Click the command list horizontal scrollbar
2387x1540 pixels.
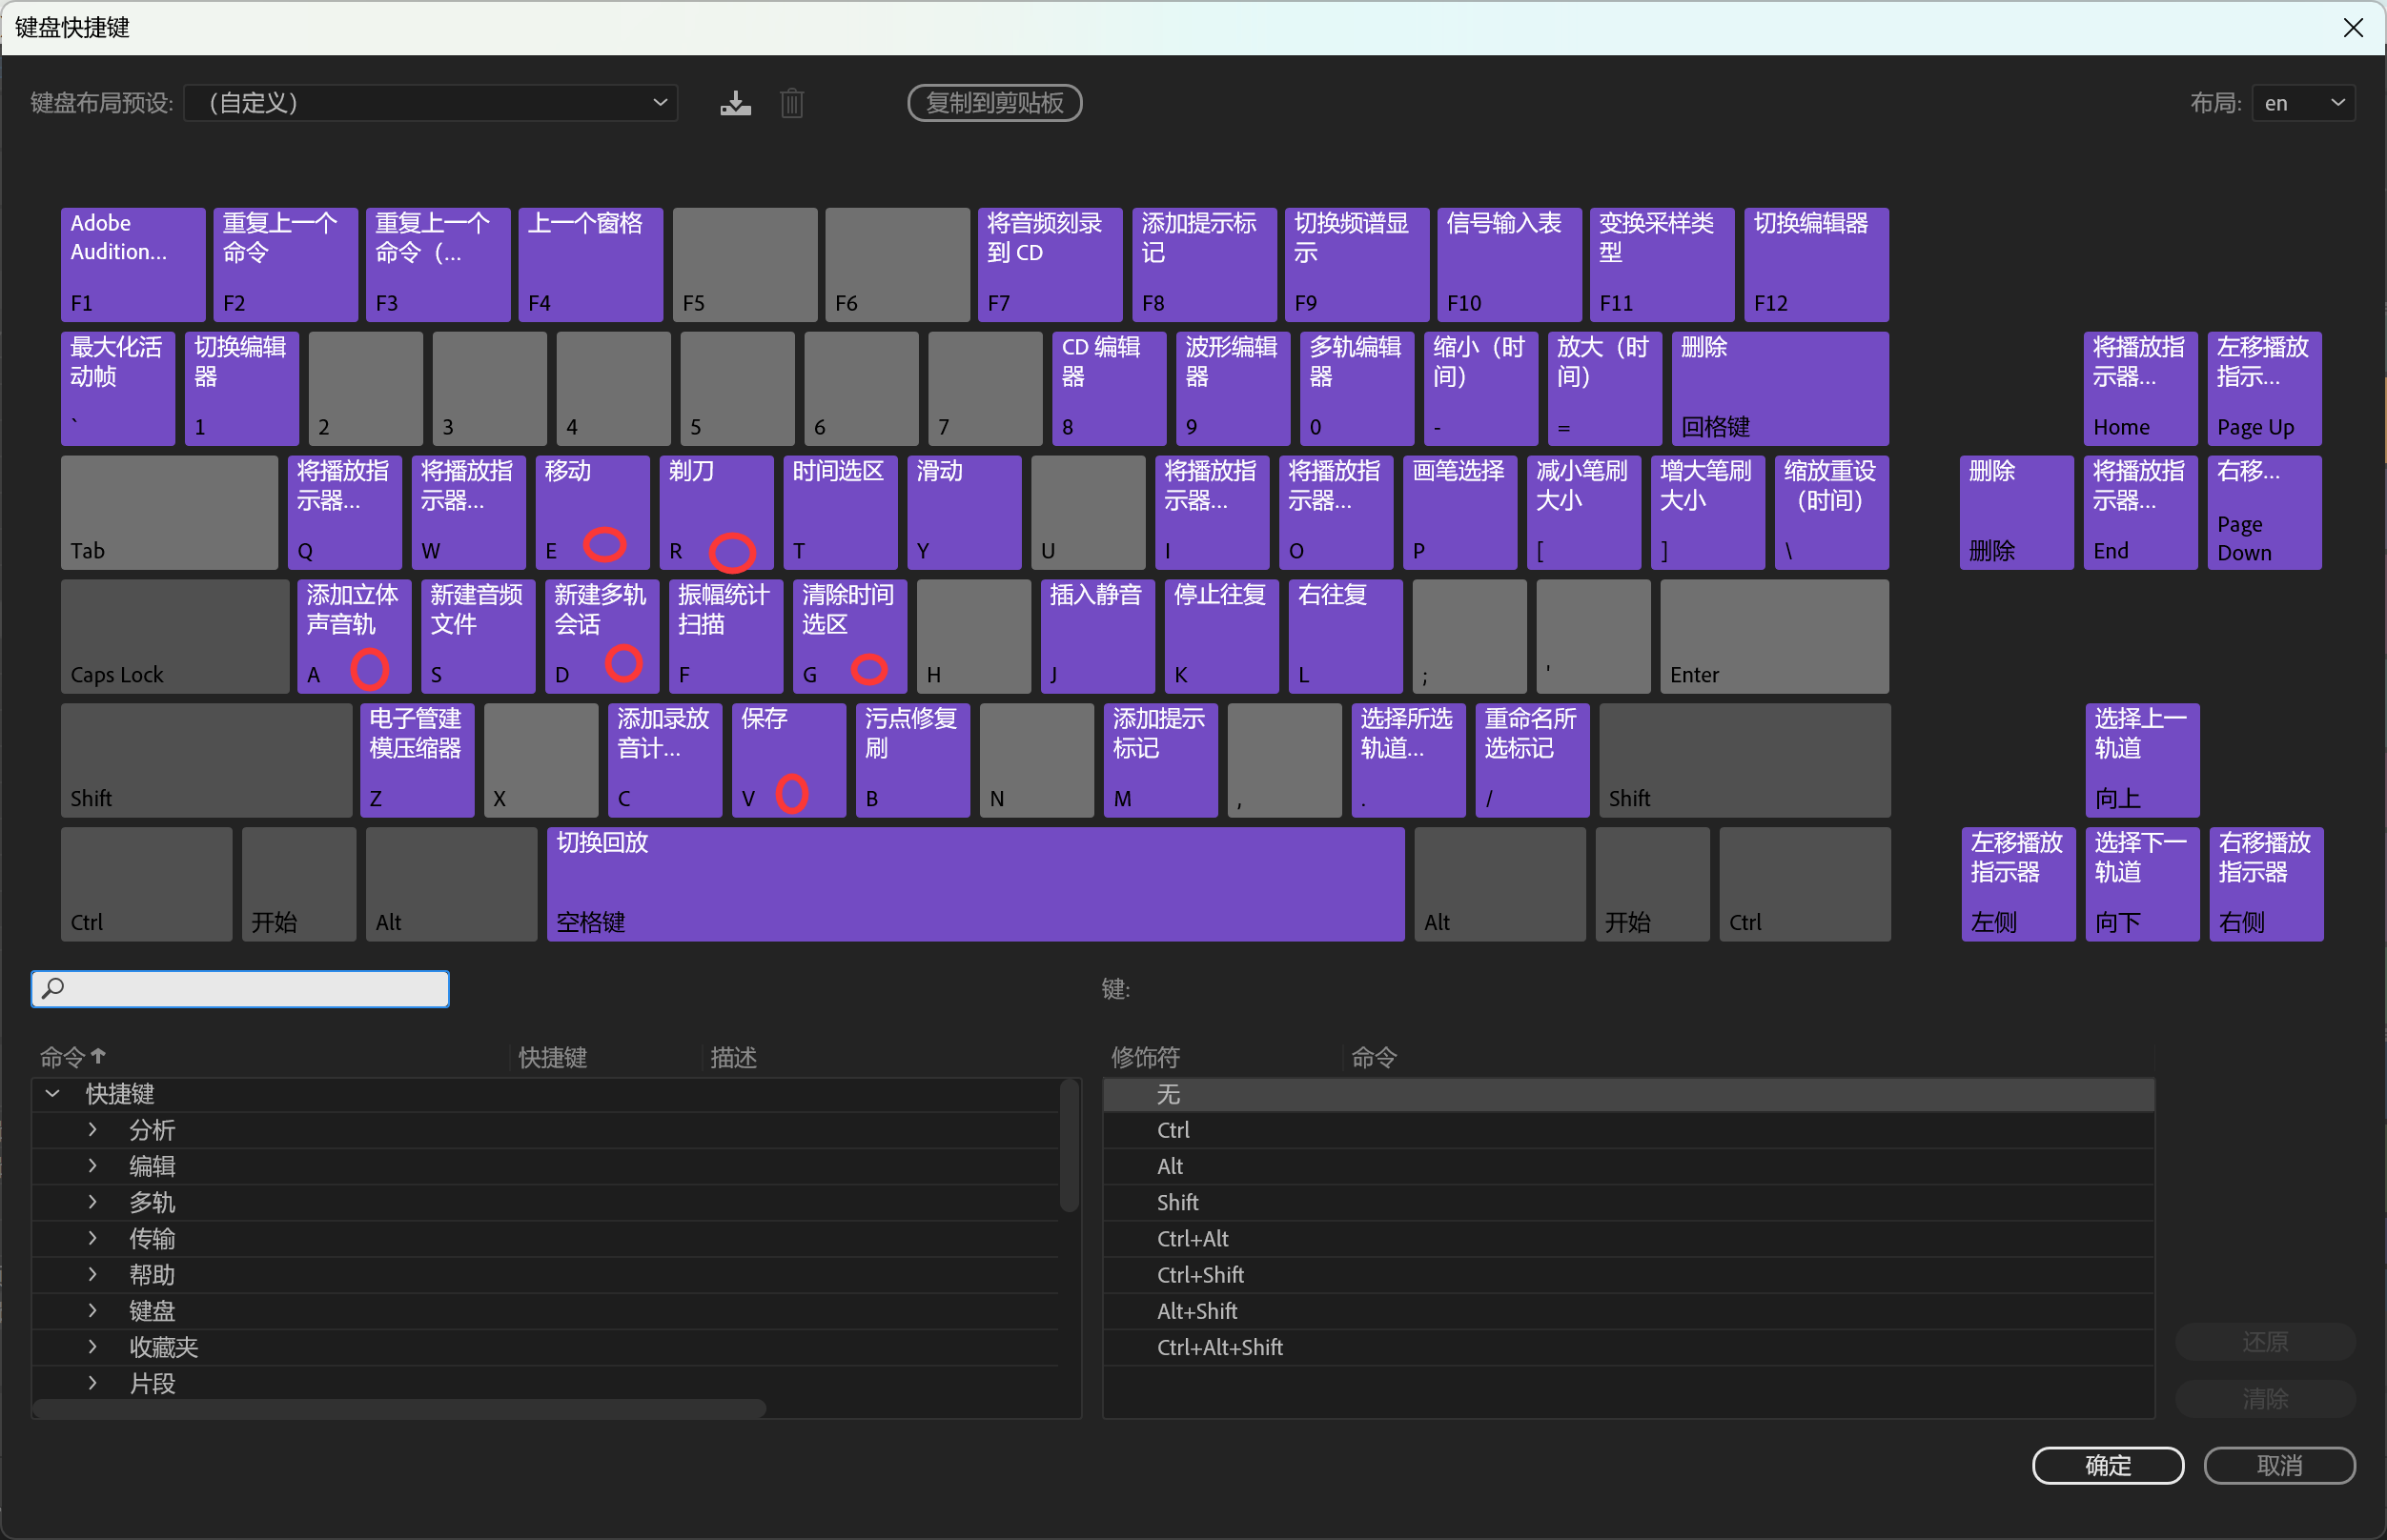coord(399,1408)
